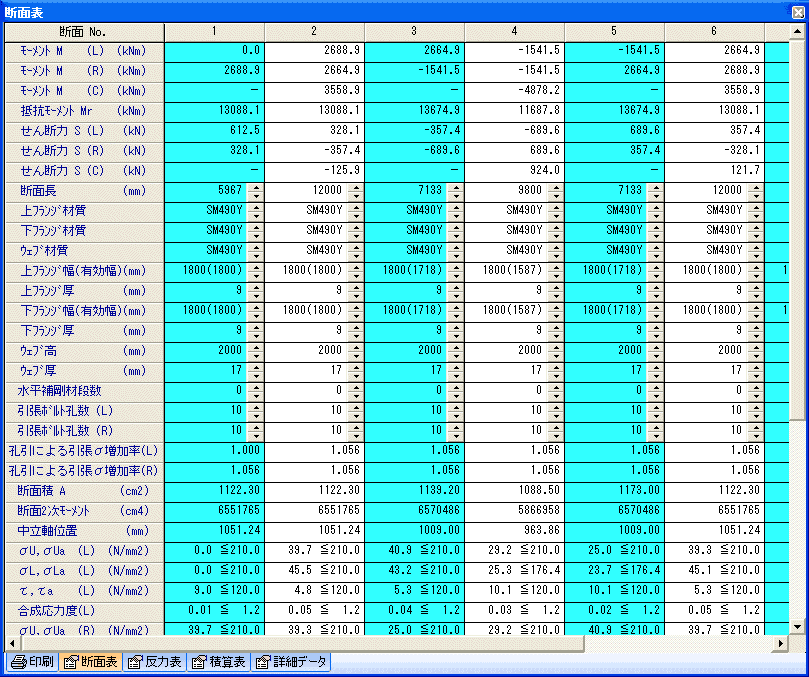Decrease ウェブ高 2000 for section 5

(656, 358)
